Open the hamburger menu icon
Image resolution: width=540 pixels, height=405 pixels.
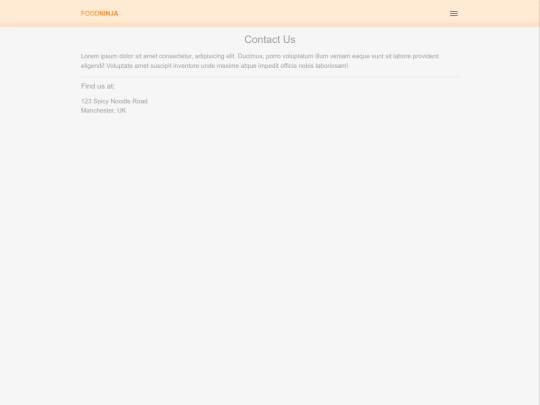coord(454,13)
